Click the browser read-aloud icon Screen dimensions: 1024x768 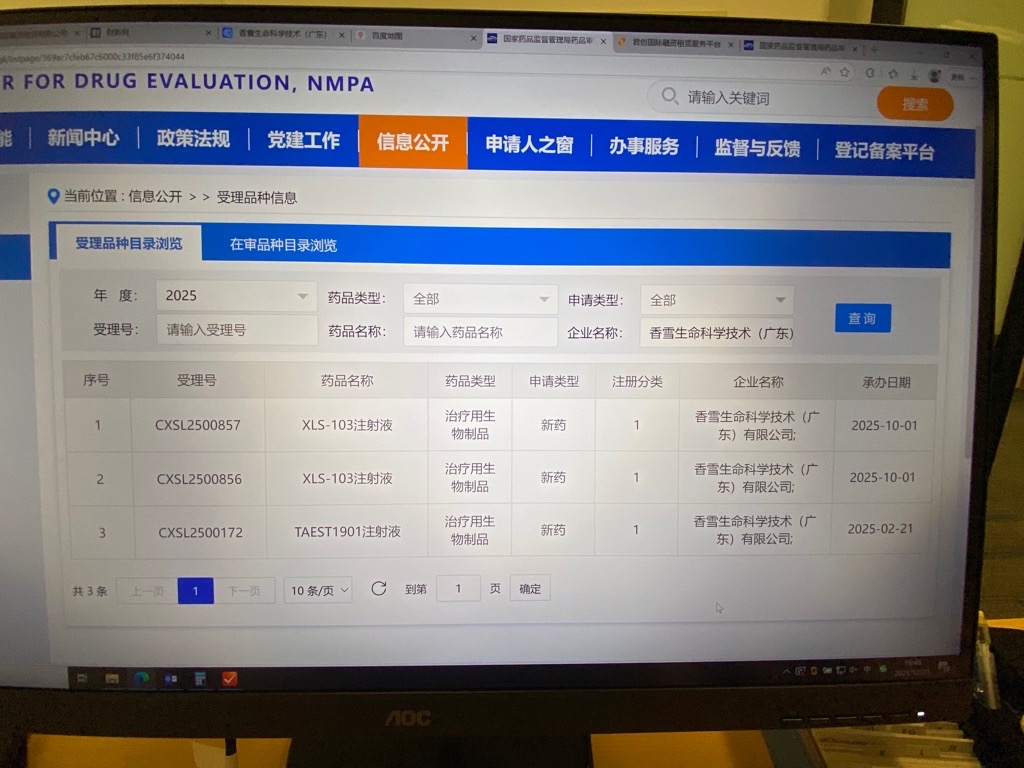click(825, 71)
